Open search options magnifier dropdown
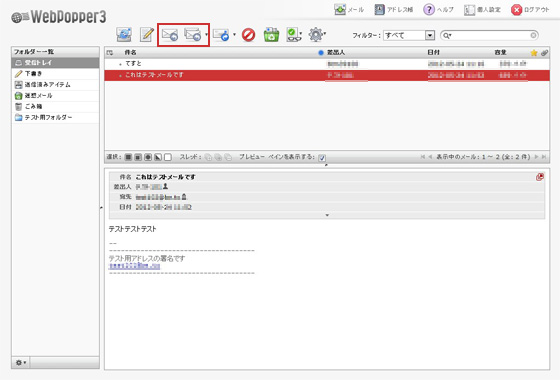This screenshot has width=560, height=380. (x=447, y=35)
